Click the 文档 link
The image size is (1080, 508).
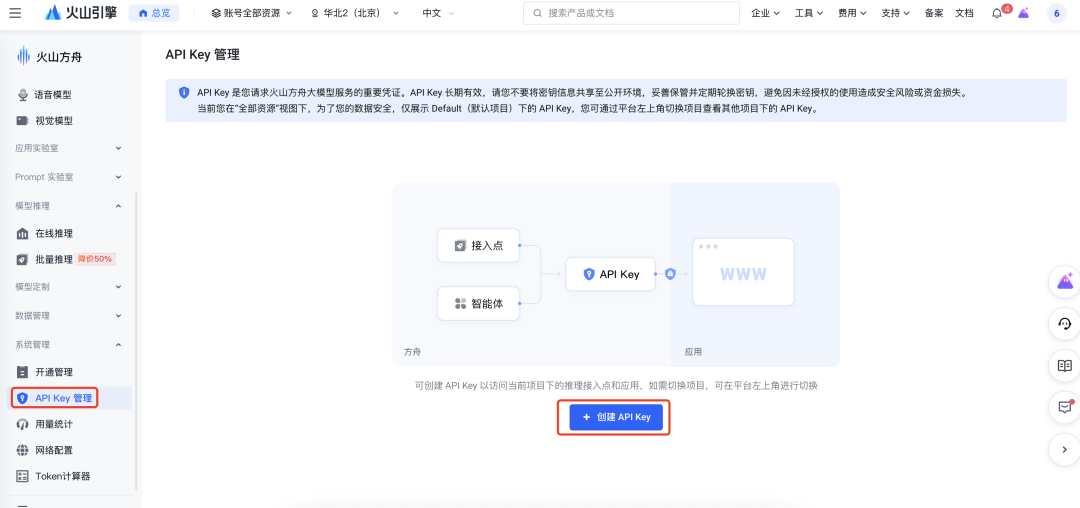pos(964,13)
